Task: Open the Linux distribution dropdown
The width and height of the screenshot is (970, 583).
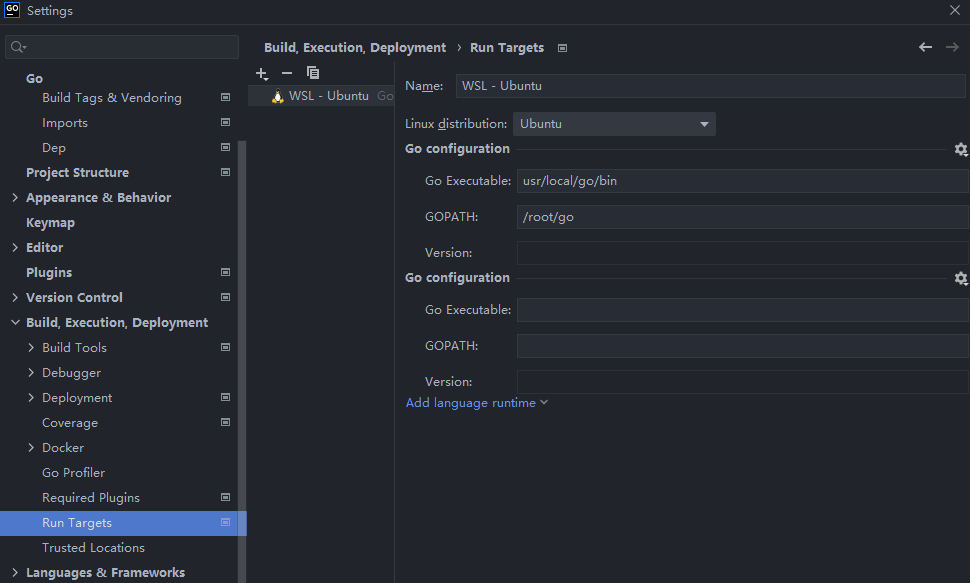Action: [x=614, y=124]
